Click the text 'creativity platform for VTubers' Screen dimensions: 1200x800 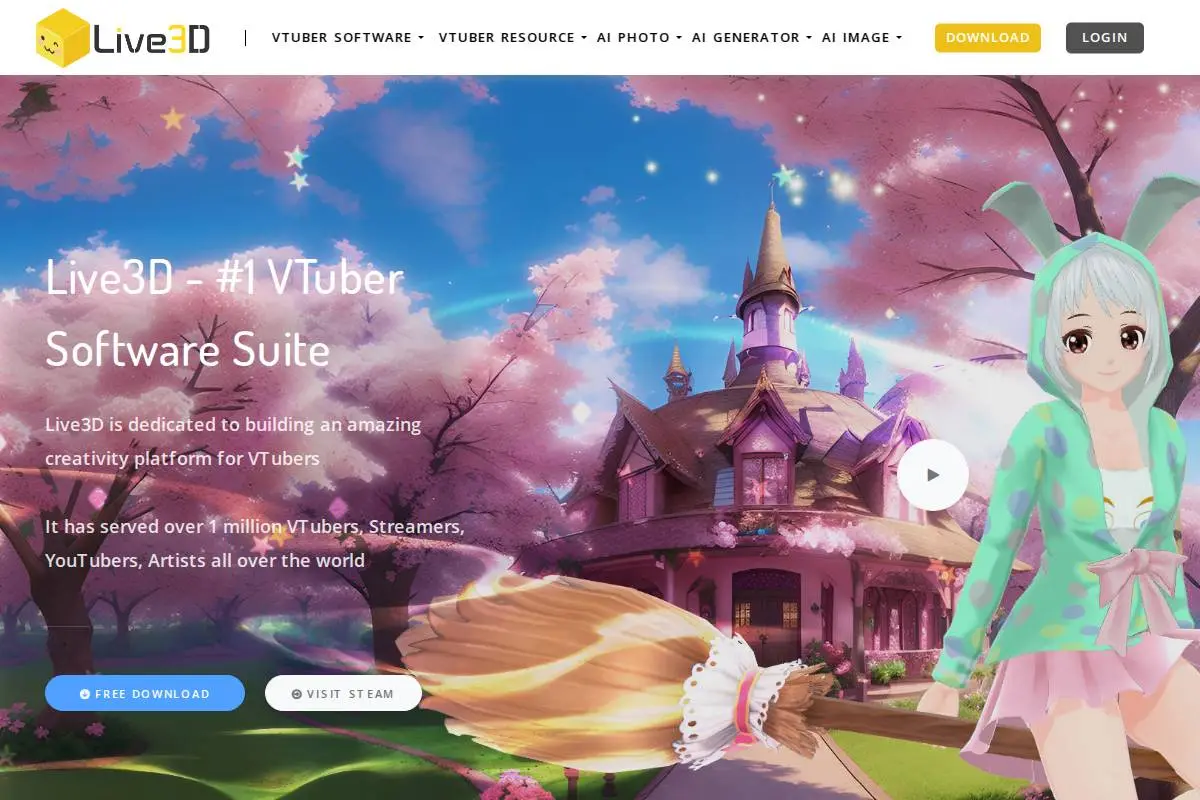[182, 459]
